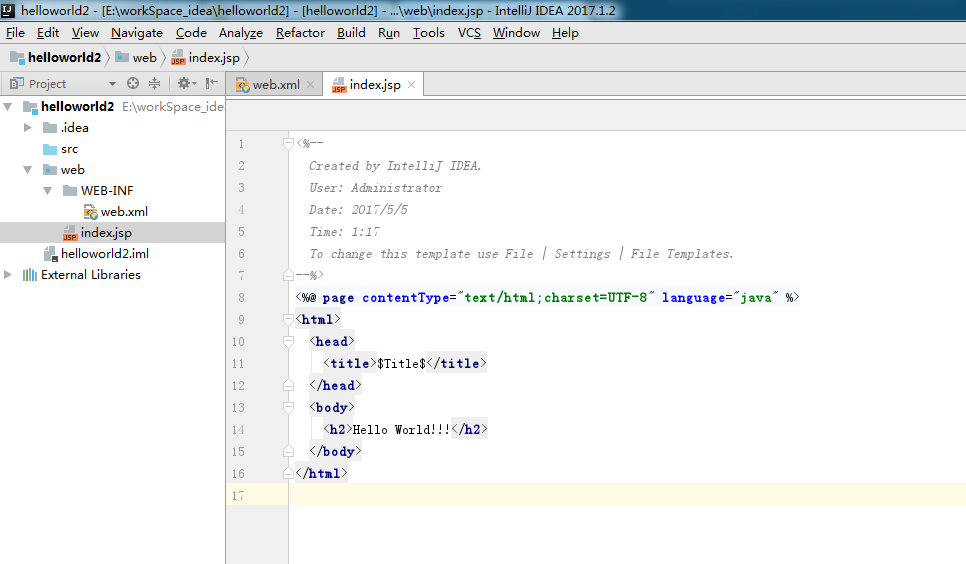Screen dimensions: 966x564
Task: Click contentType attribute on line 8
Action: pyautogui.click(x=406, y=298)
